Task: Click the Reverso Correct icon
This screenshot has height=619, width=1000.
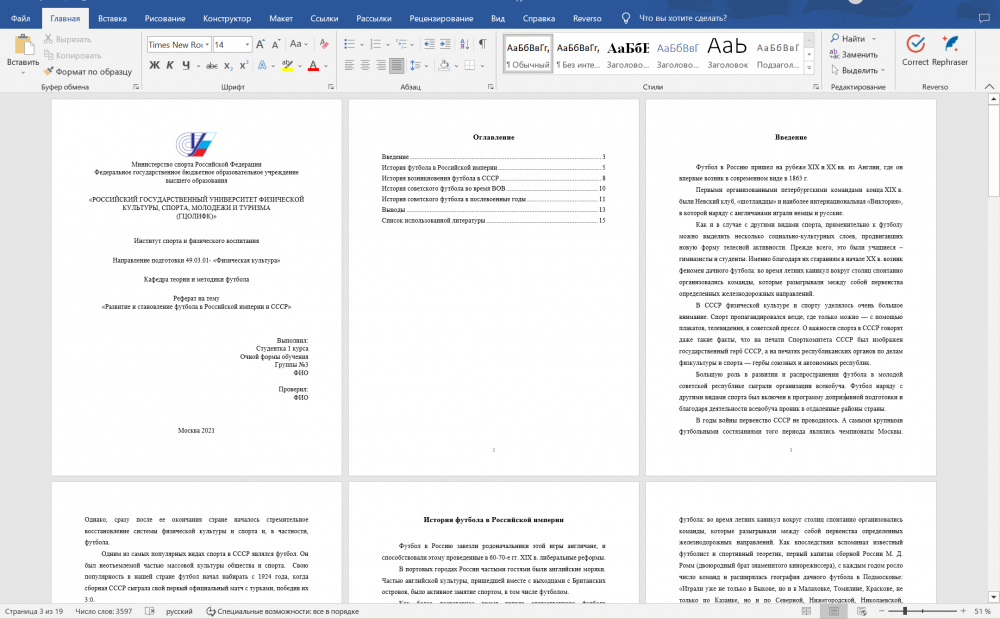Action: tap(914, 44)
